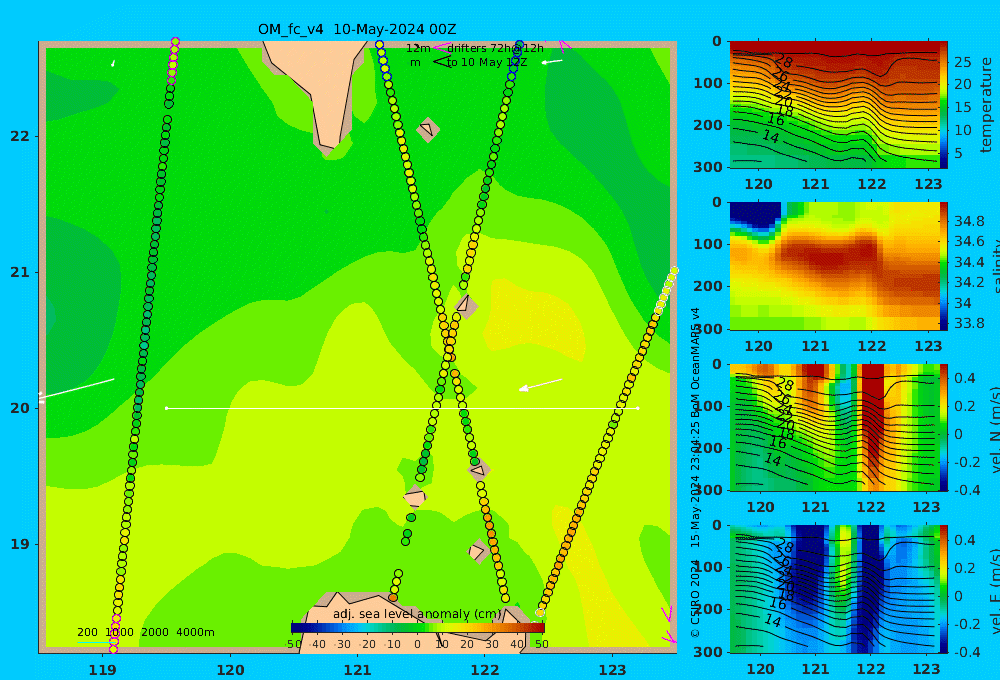
Task: Click the "34.8" tick on the salinity colorbar
Action: (x=969, y=221)
